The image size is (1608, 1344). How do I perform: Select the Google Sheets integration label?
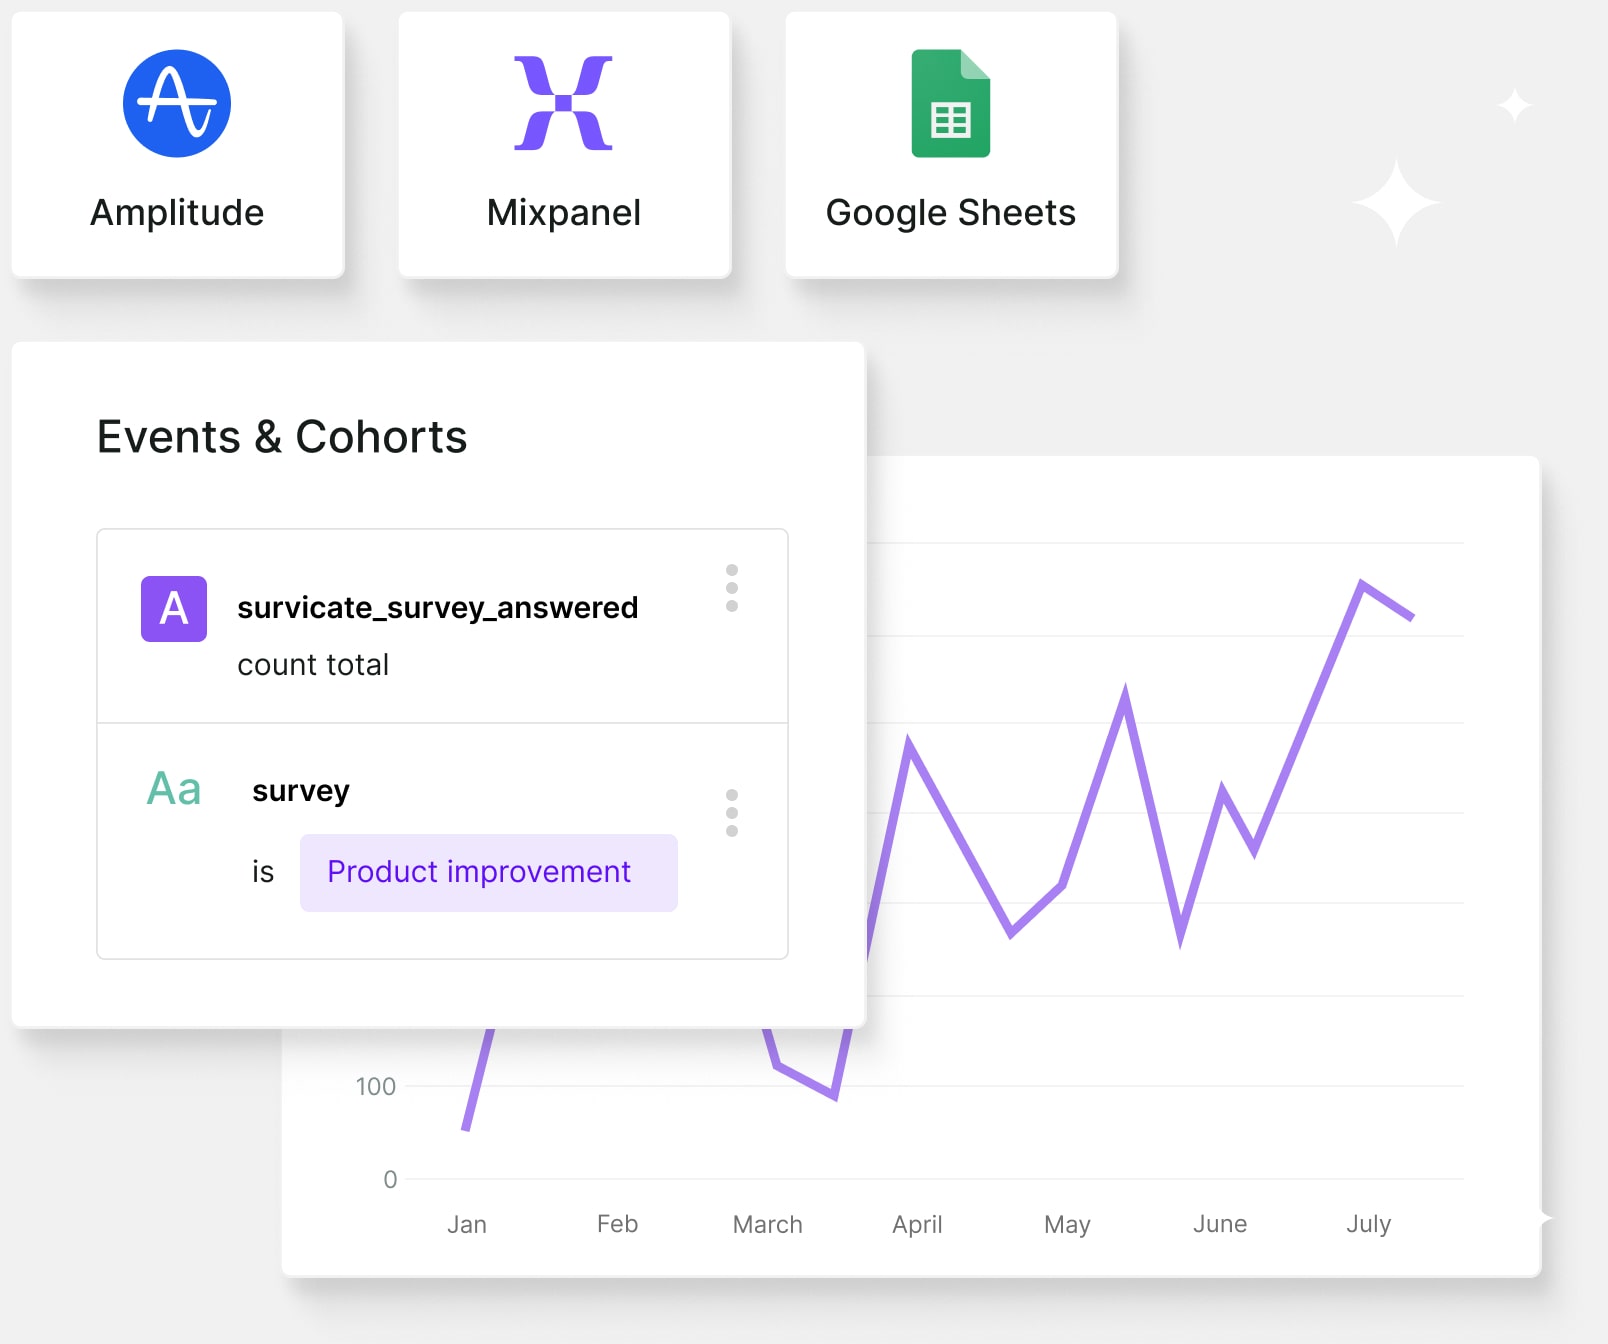pyautogui.click(x=951, y=213)
